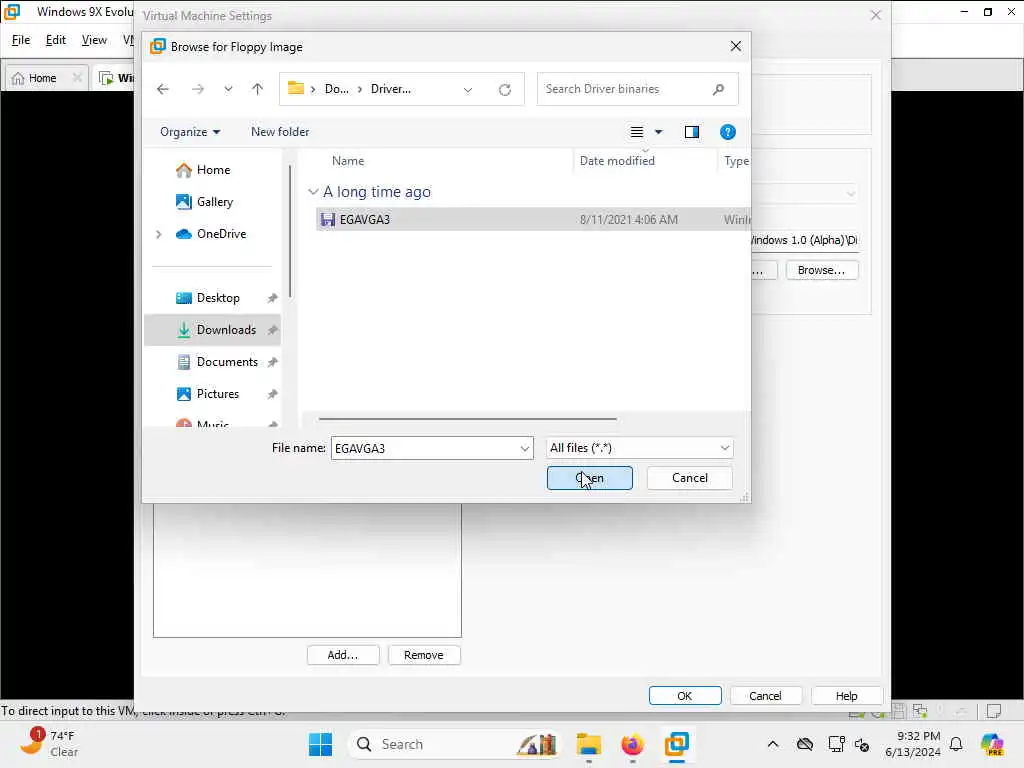Open the clock and date flyout
Screen dimensions: 1024x768
click(913, 744)
